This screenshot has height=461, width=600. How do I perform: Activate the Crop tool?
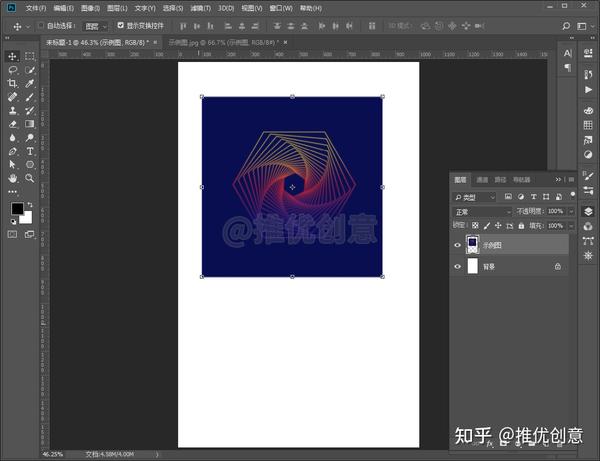coord(12,83)
